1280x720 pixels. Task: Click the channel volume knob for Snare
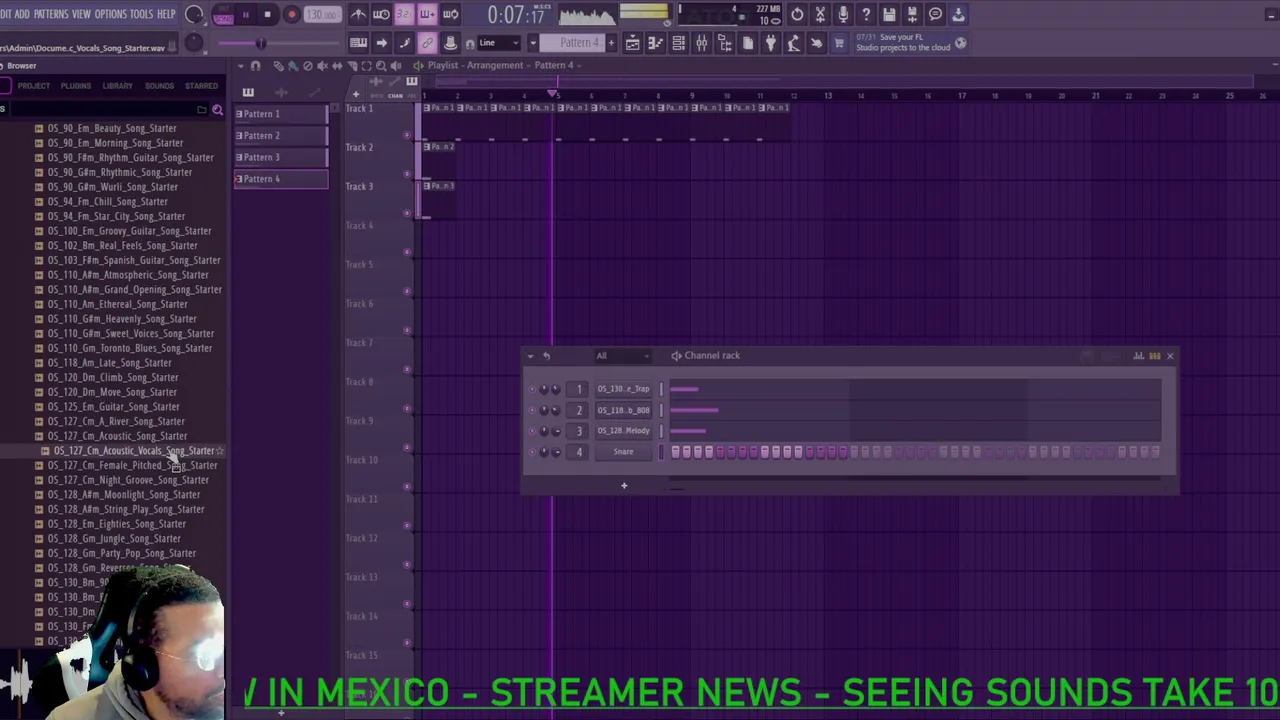pyautogui.click(x=556, y=452)
